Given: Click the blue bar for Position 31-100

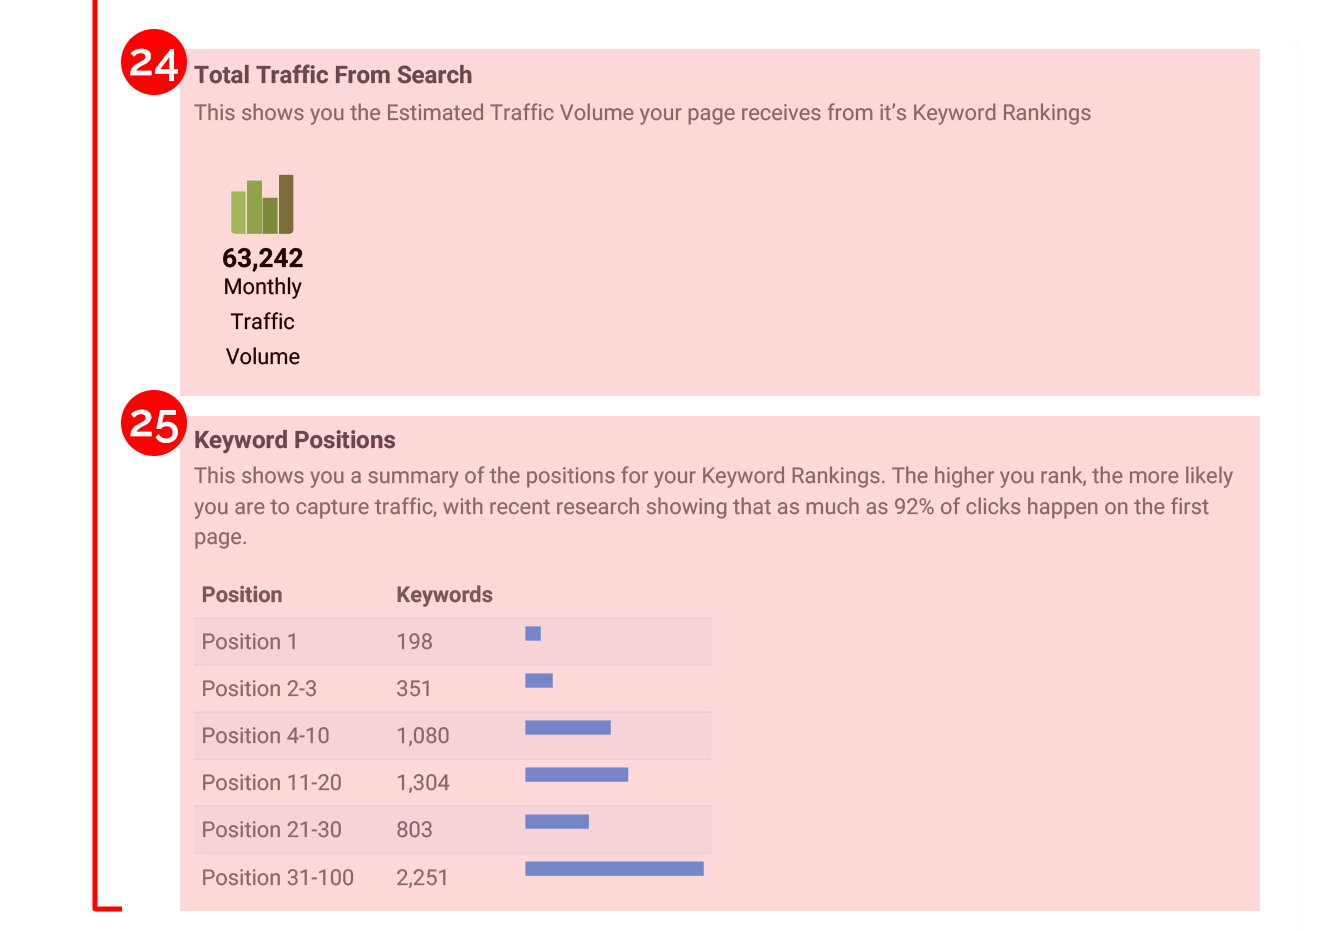Looking at the screenshot, I should (614, 869).
